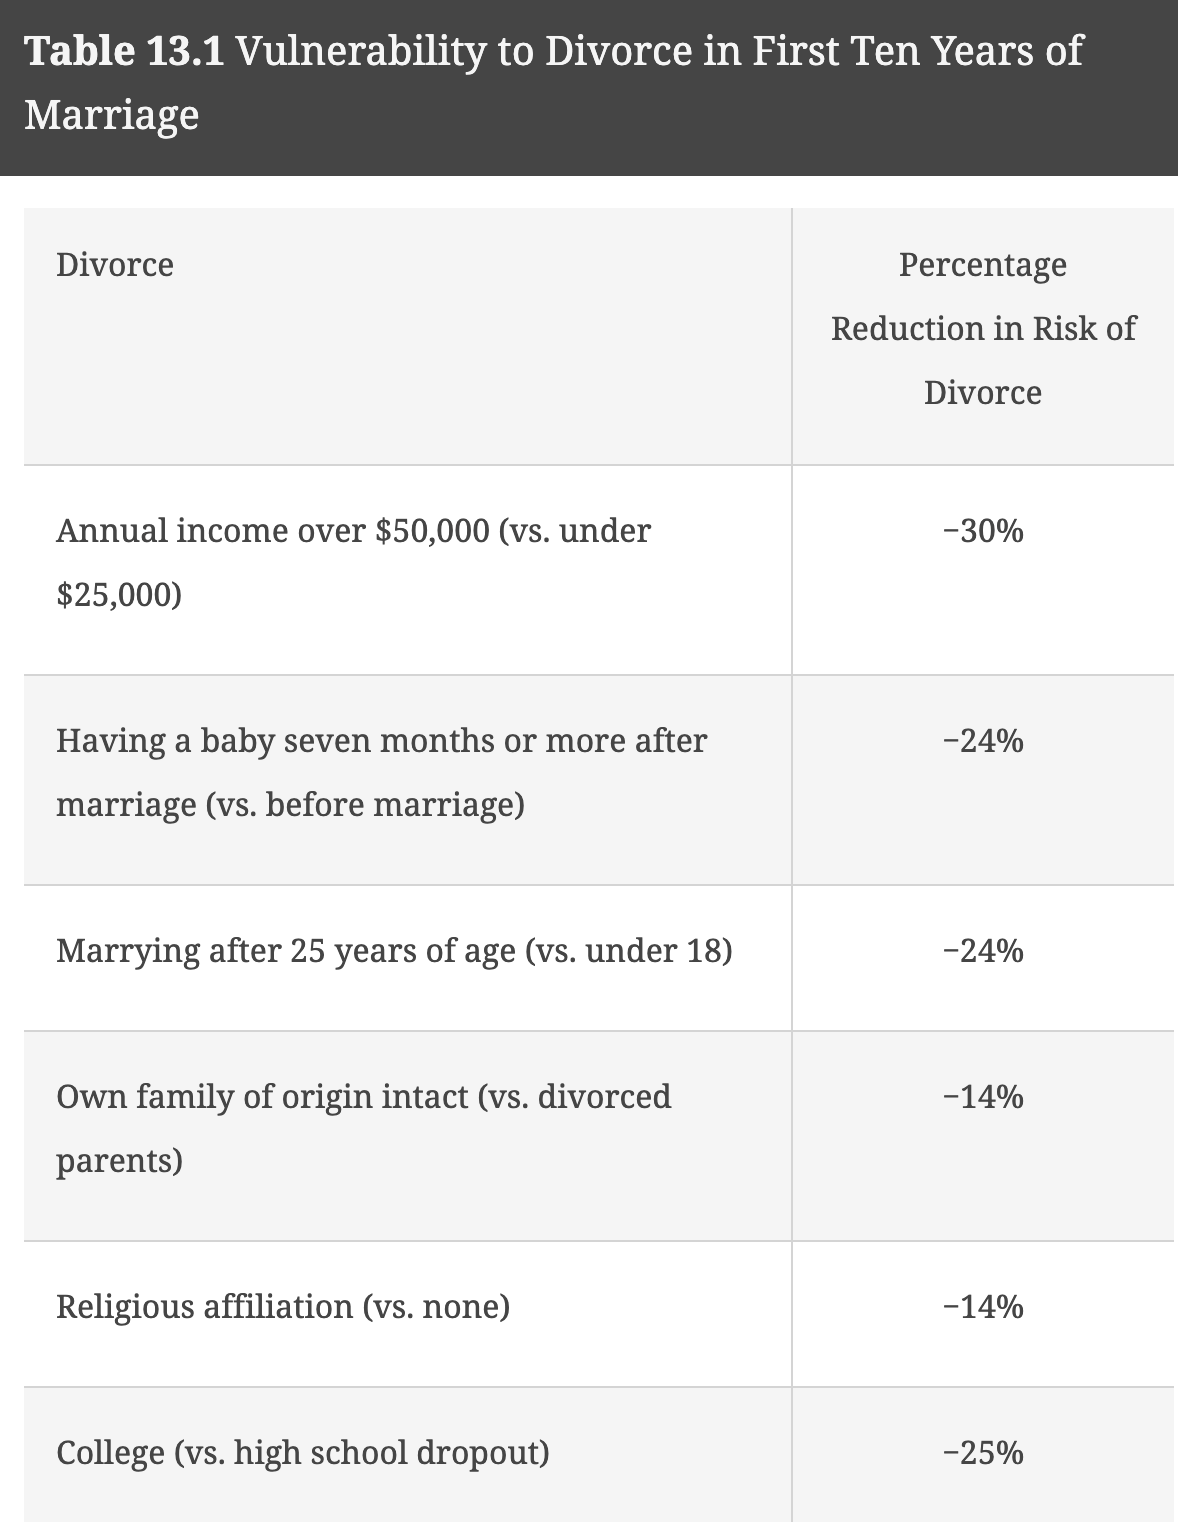This screenshot has height=1522, width=1178.
Task: Select the −25% value cell
Action: 982,1452
